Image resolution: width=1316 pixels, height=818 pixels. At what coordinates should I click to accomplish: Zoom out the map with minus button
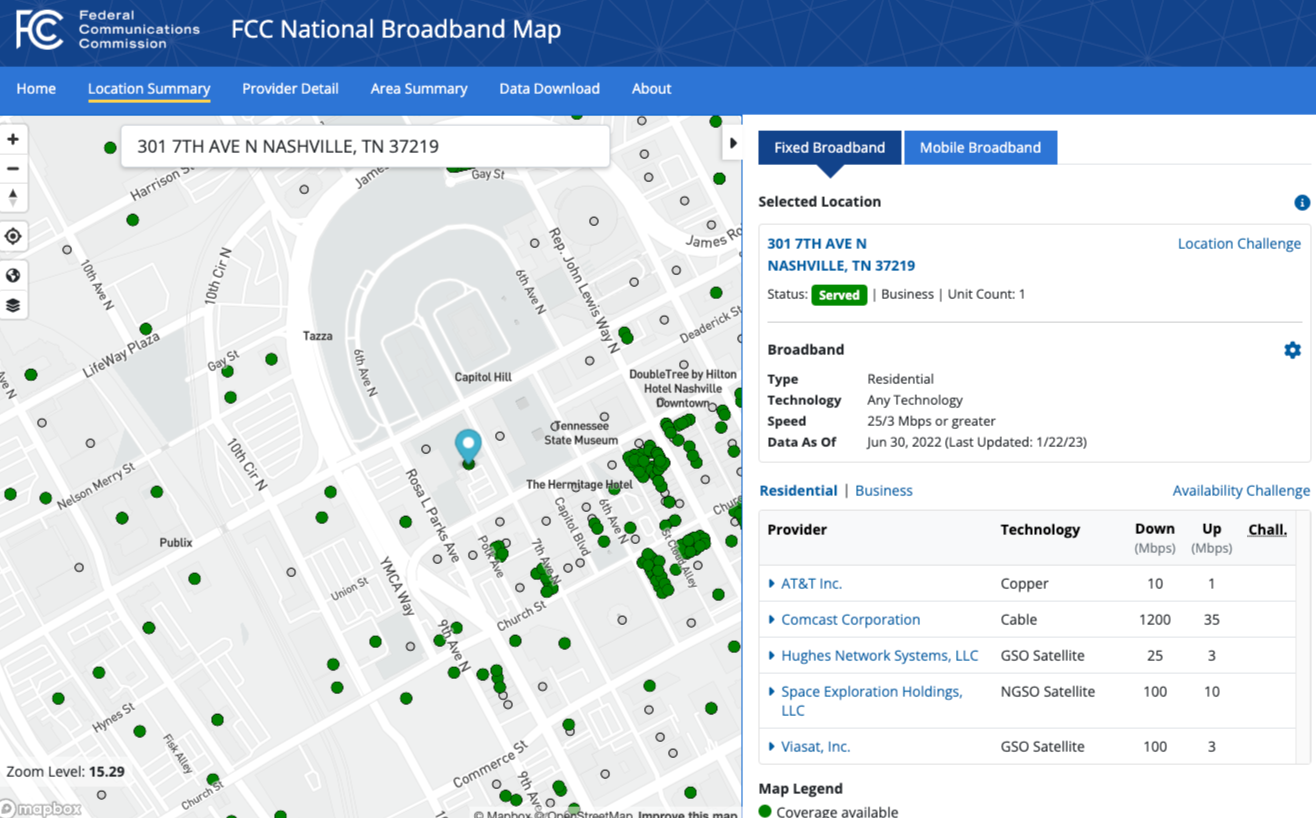(13, 169)
